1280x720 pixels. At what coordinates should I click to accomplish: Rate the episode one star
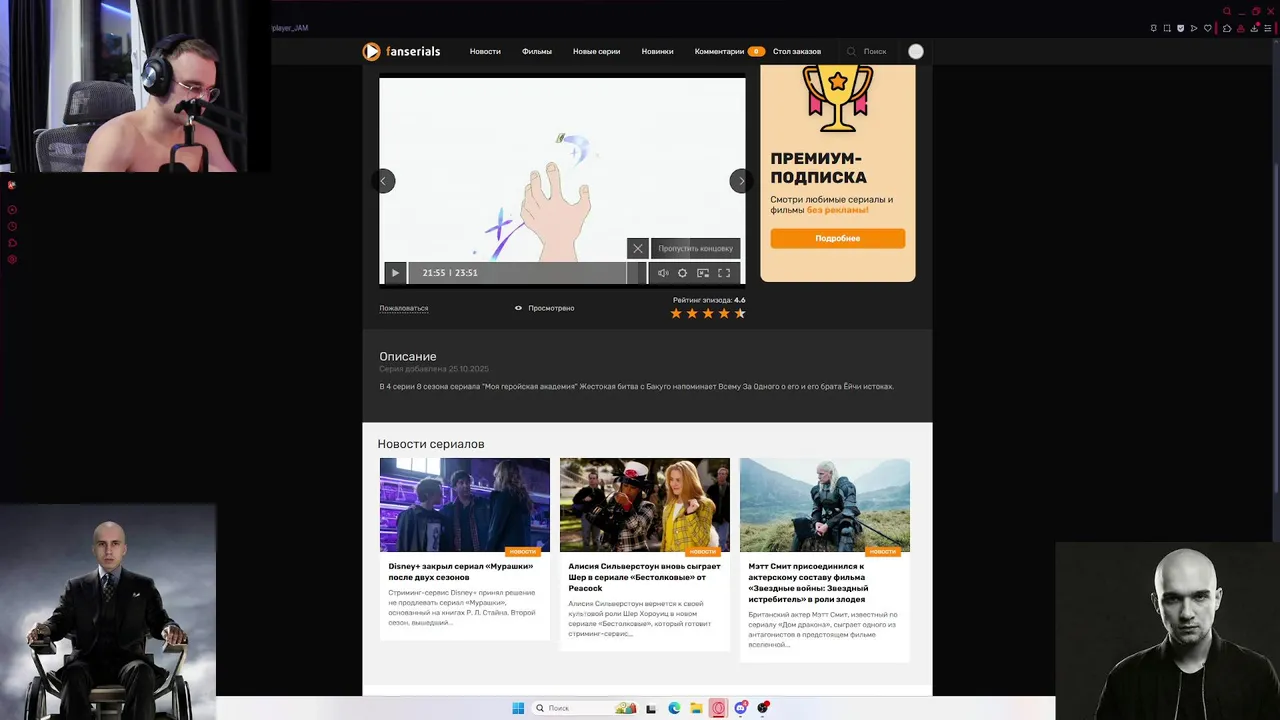676,314
